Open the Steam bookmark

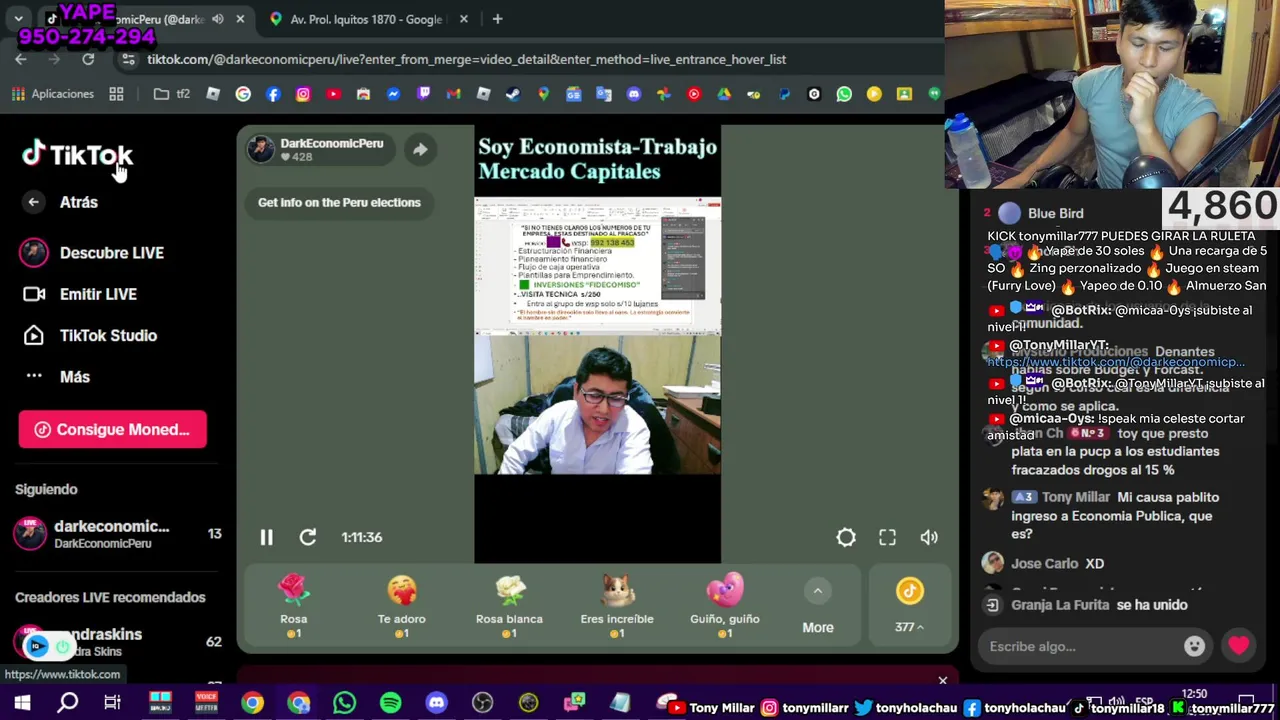[x=513, y=94]
